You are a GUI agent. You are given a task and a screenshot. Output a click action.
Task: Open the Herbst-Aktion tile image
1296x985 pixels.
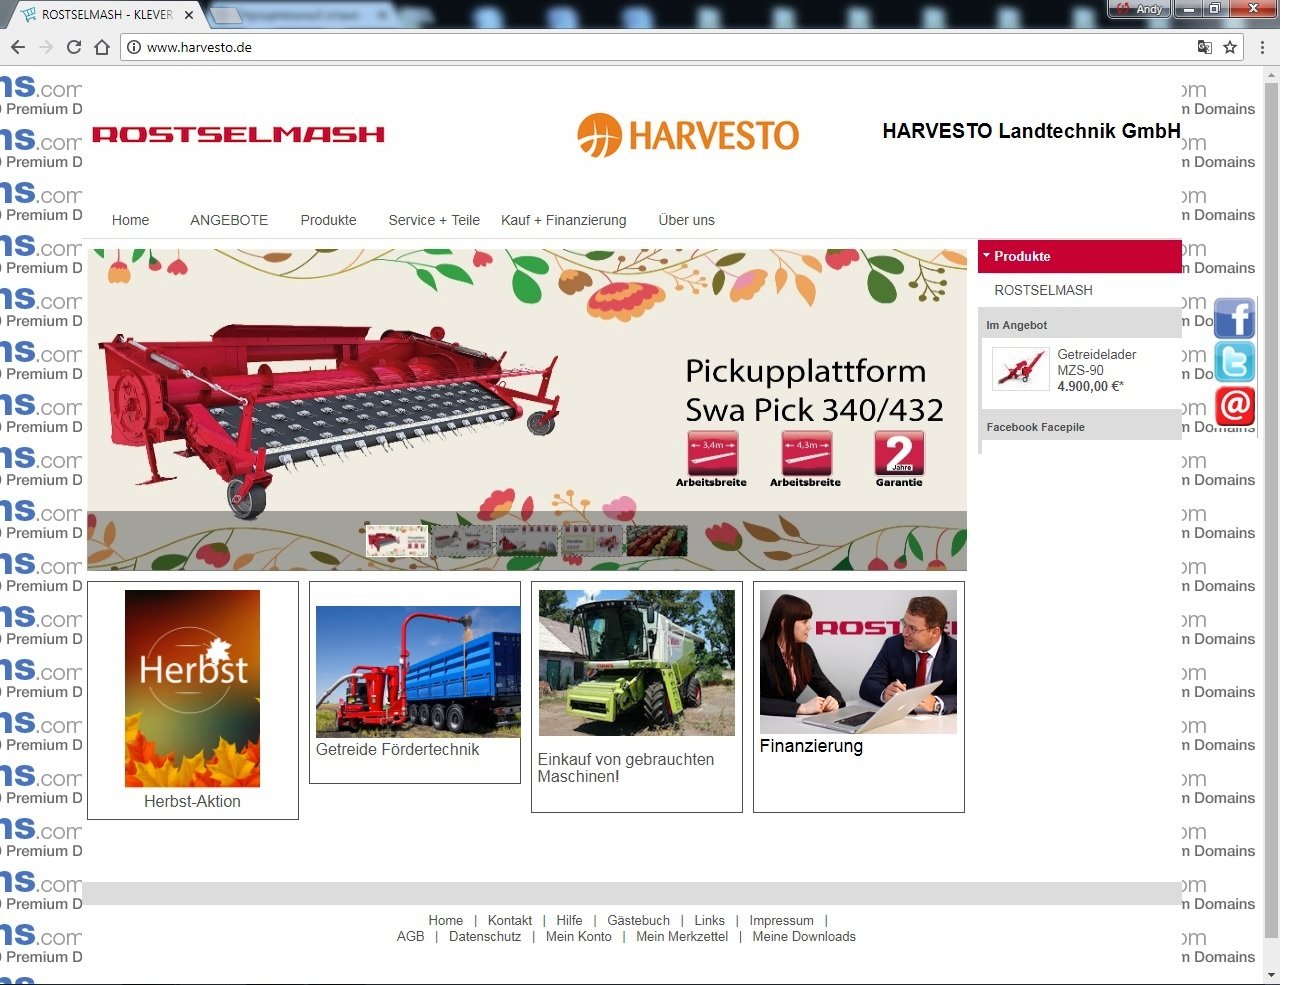(x=192, y=688)
